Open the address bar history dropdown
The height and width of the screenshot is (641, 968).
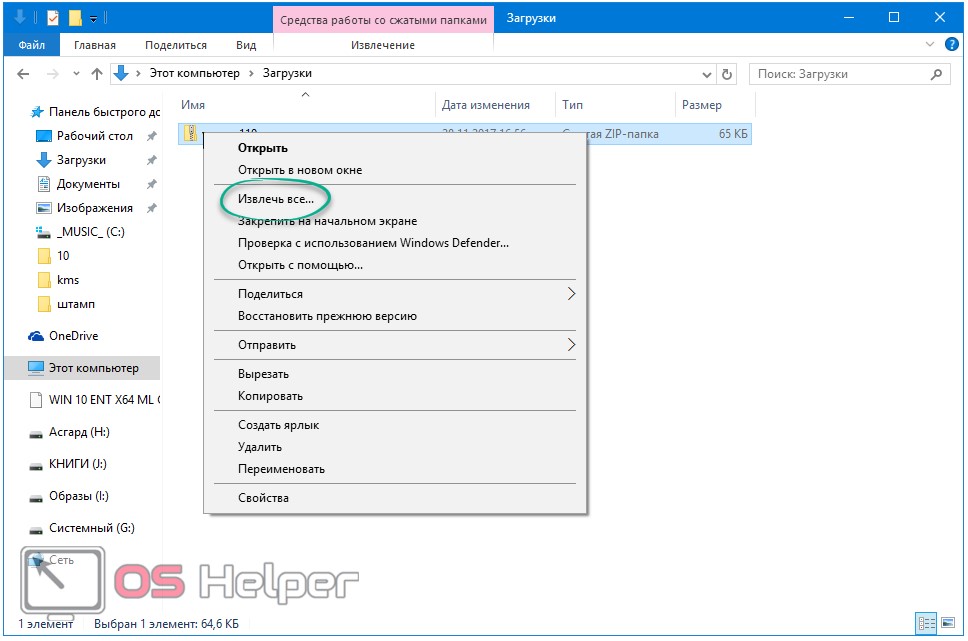point(706,74)
